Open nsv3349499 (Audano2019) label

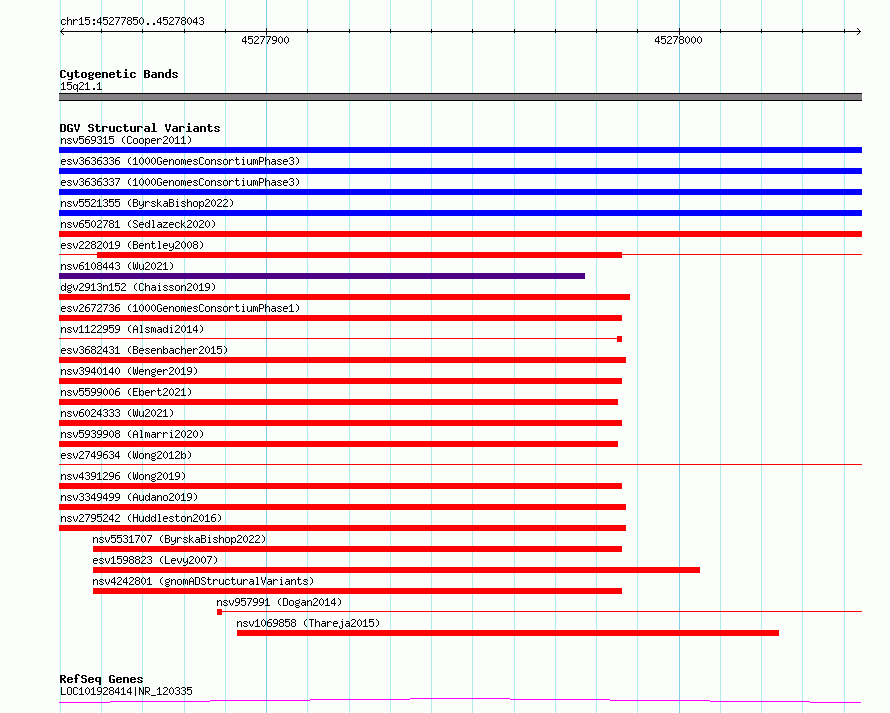(129, 497)
